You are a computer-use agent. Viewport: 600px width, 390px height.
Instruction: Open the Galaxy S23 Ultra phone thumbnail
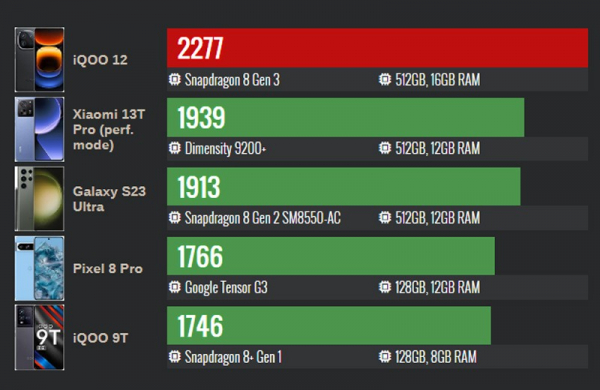click(x=39, y=199)
